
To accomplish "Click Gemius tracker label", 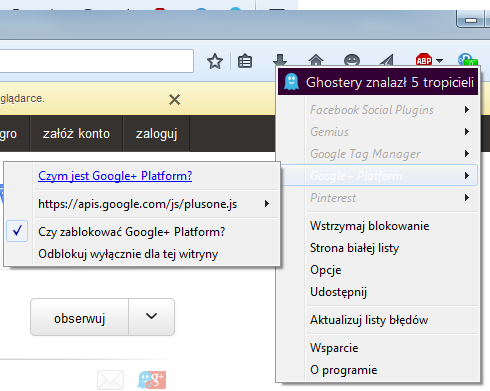I will (x=329, y=132).
